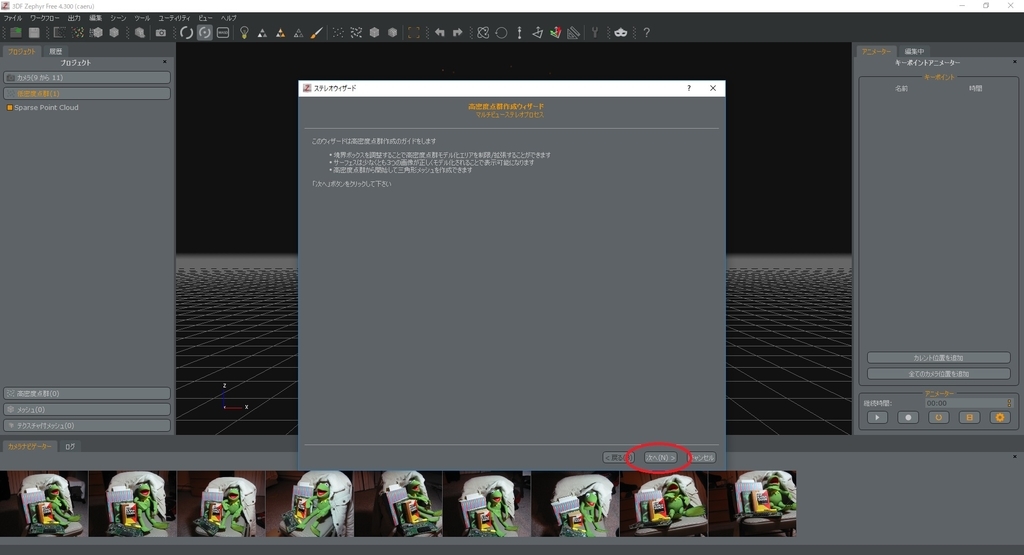This screenshot has width=1024, height=555.
Task: Expand the テクスチャ付メッシュ(0) section
Action: [x=87, y=425]
